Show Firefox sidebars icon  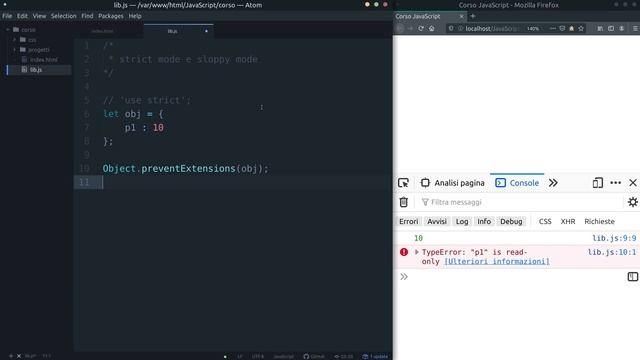coord(611,29)
